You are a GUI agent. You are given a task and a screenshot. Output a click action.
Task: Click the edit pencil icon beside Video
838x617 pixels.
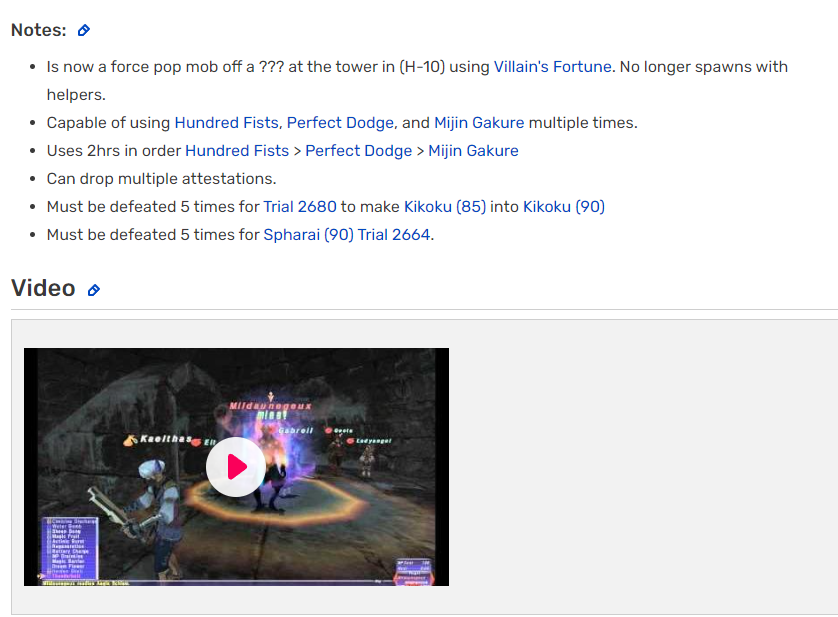coord(94,290)
